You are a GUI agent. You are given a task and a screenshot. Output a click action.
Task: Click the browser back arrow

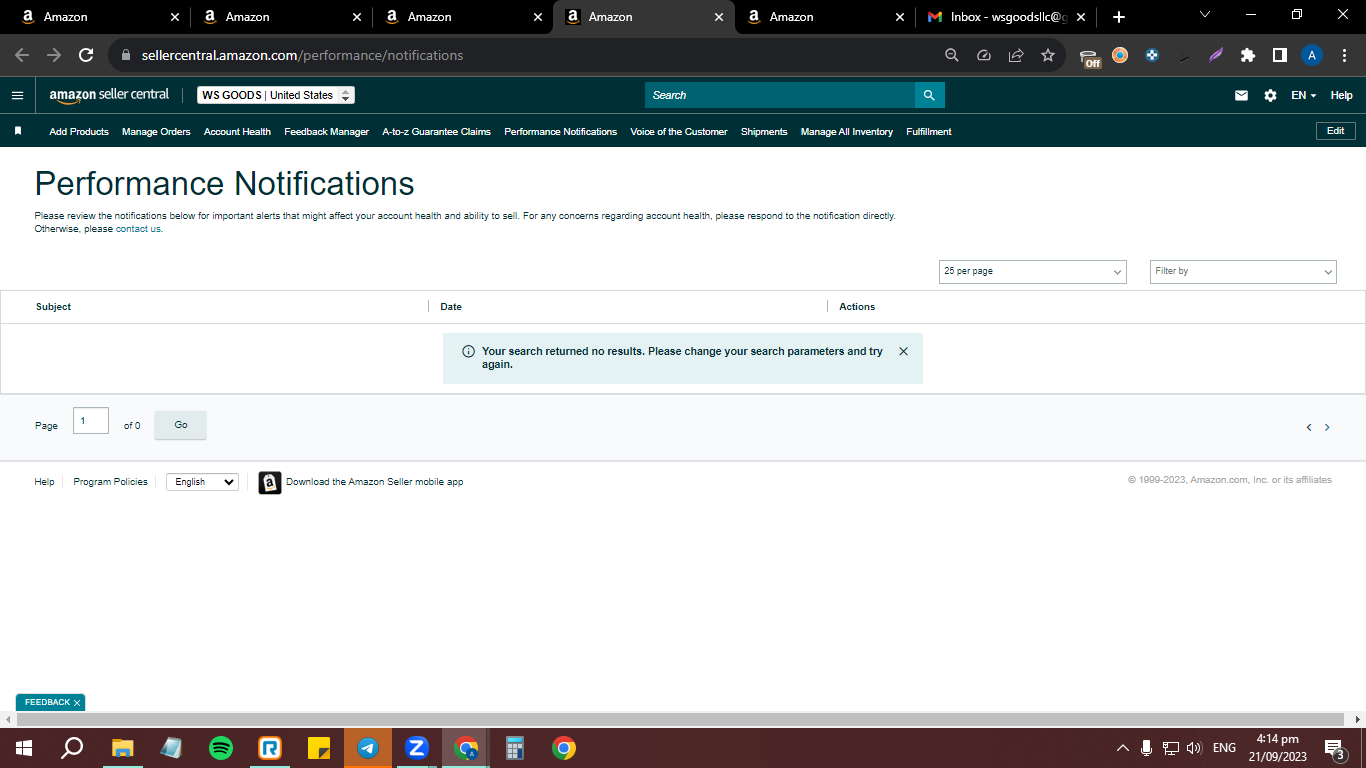[22, 55]
